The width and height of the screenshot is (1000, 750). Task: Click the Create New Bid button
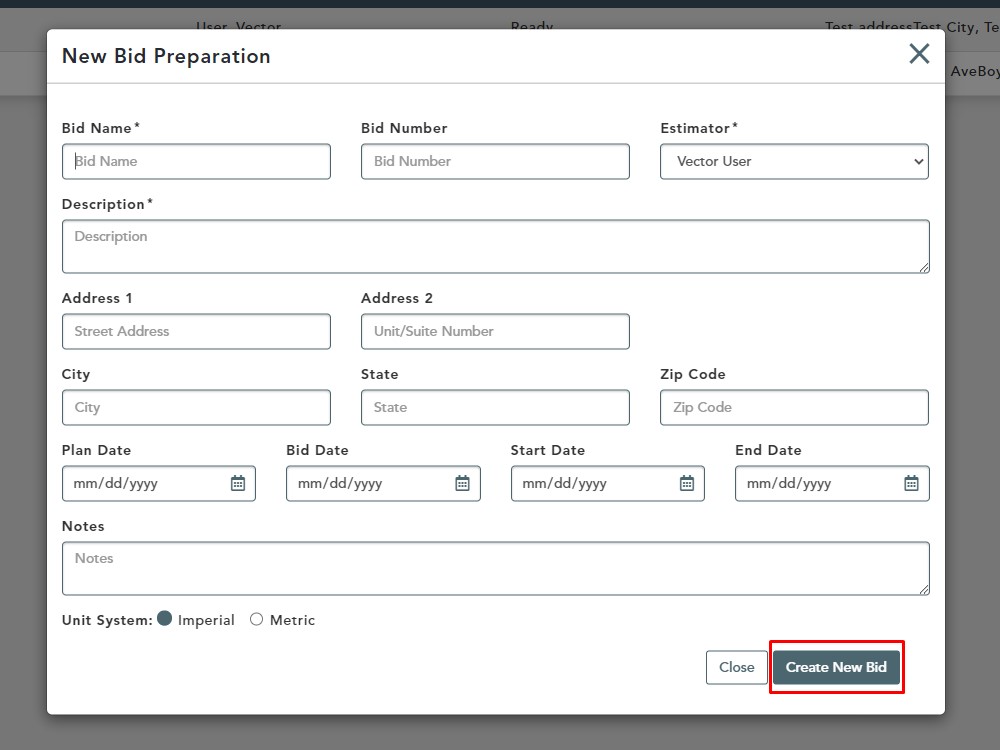(x=836, y=667)
